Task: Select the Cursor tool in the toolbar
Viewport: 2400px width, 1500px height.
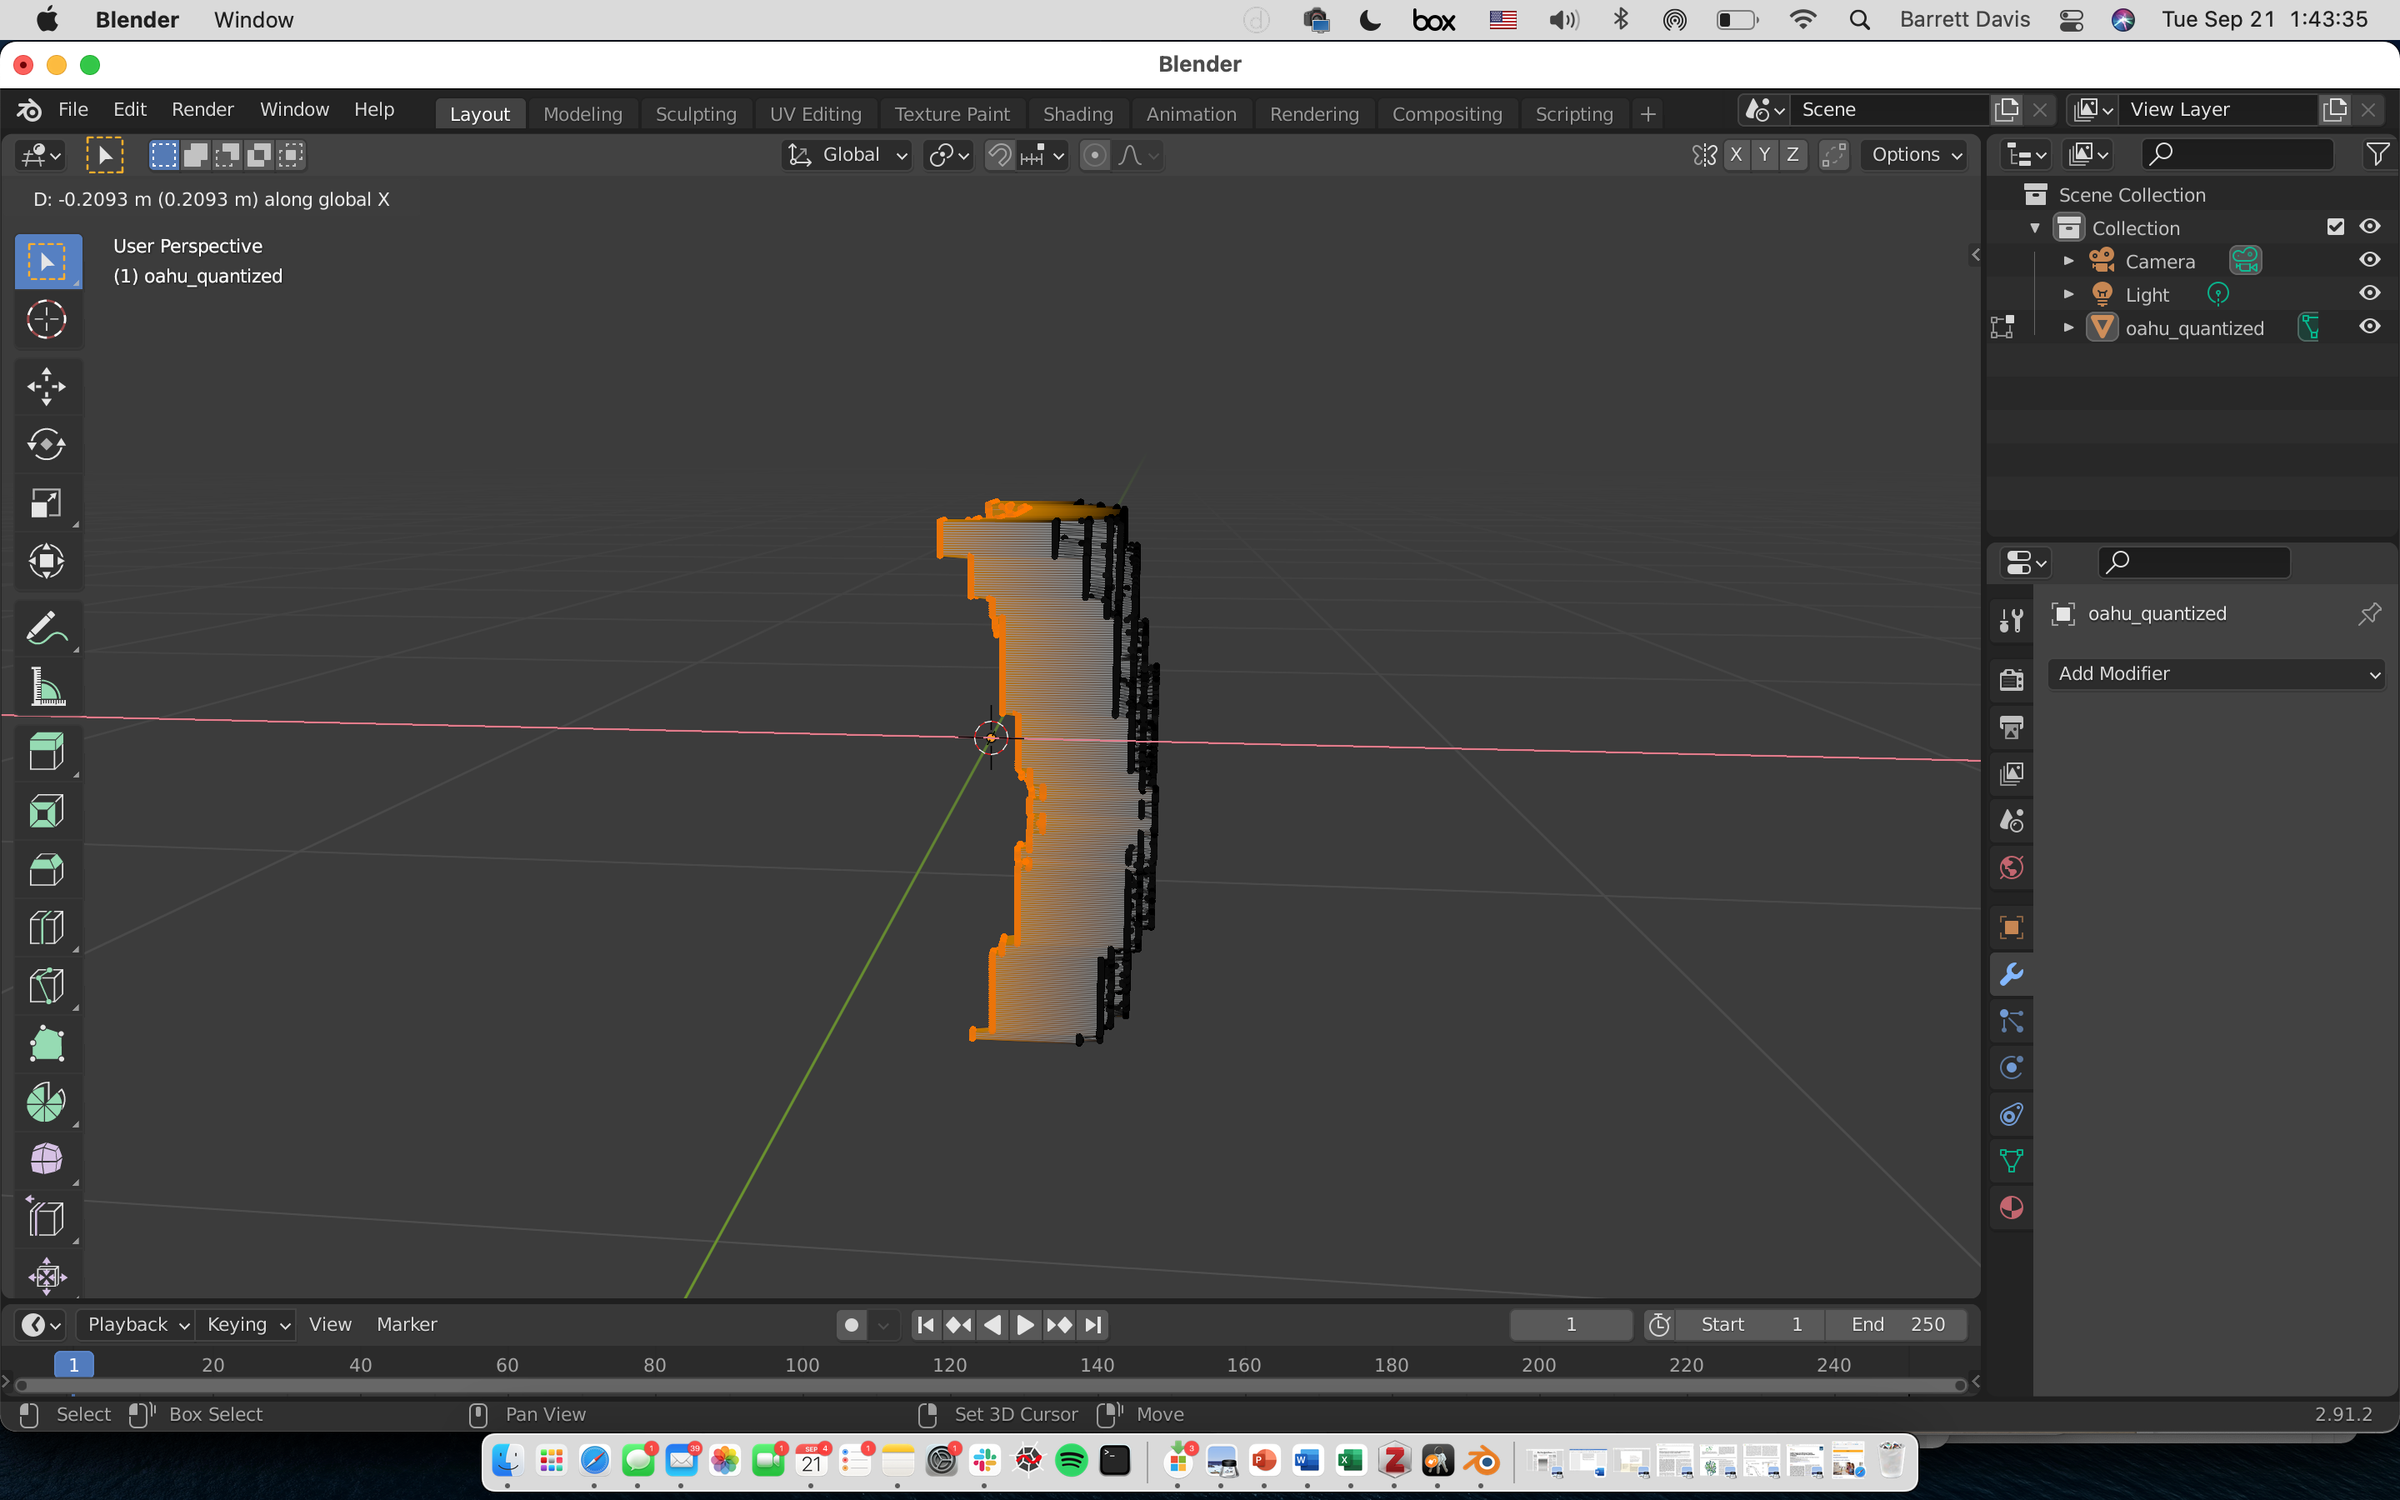Action: (x=47, y=320)
